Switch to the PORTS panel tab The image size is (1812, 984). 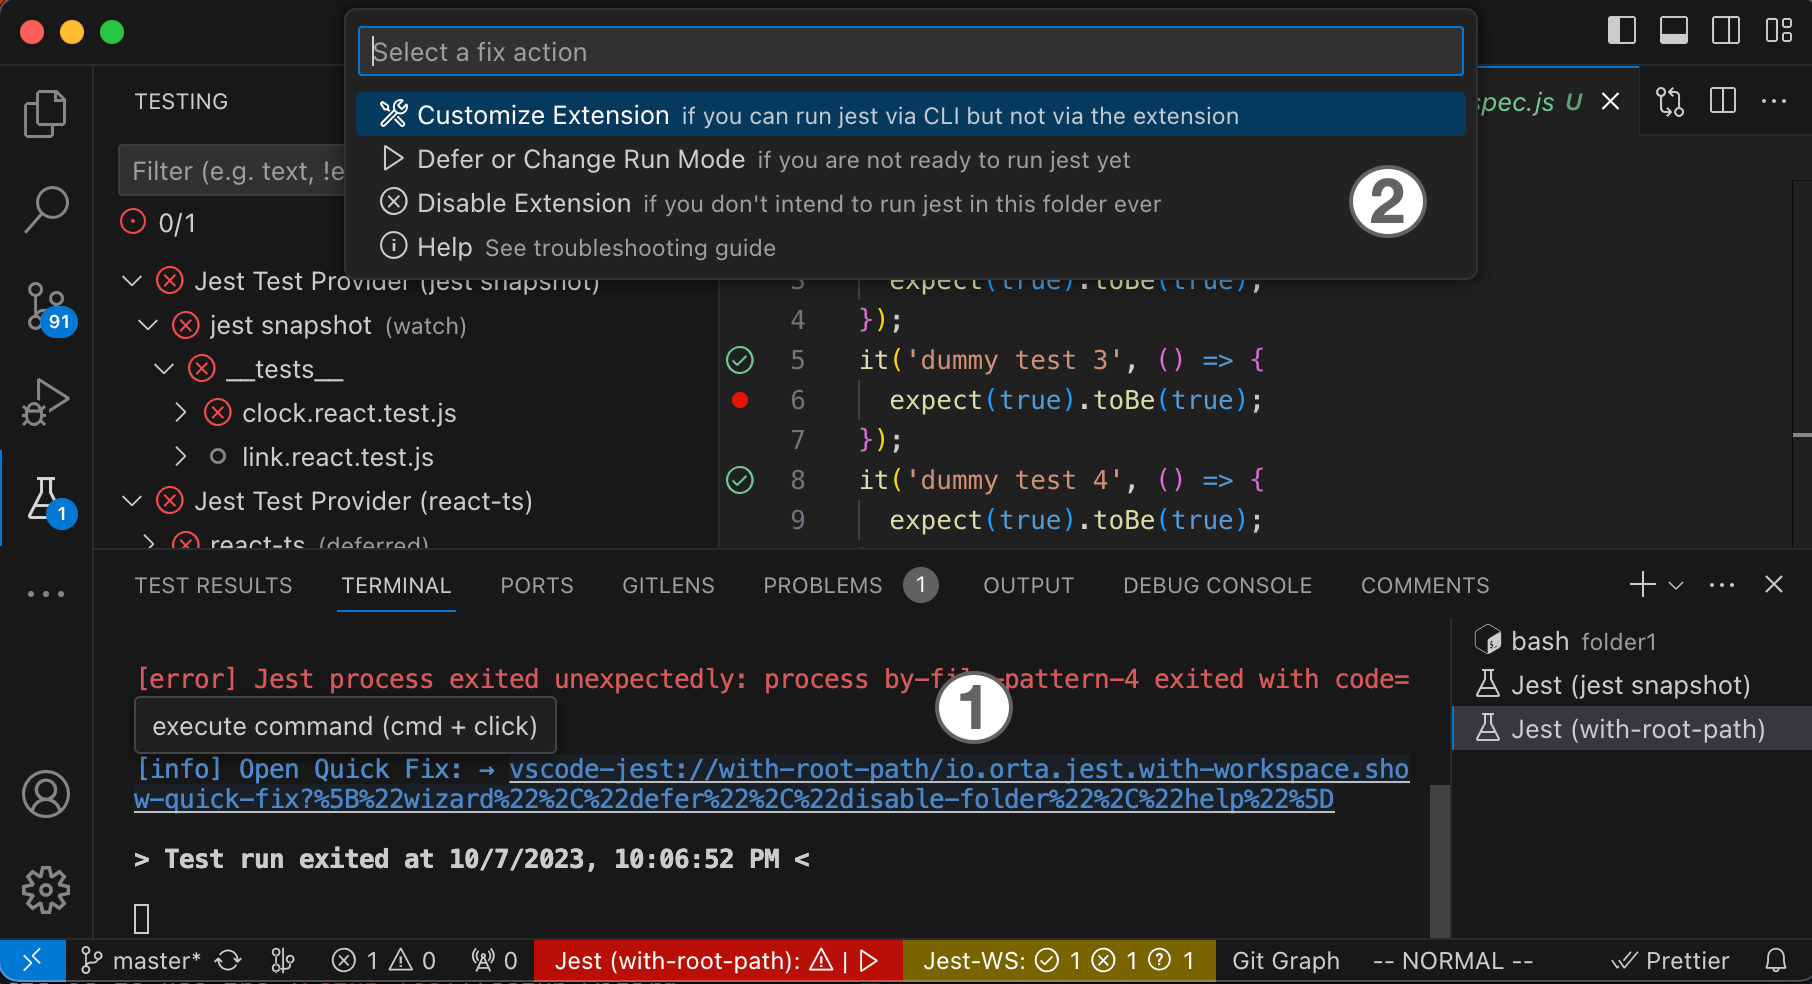pyautogui.click(x=537, y=585)
